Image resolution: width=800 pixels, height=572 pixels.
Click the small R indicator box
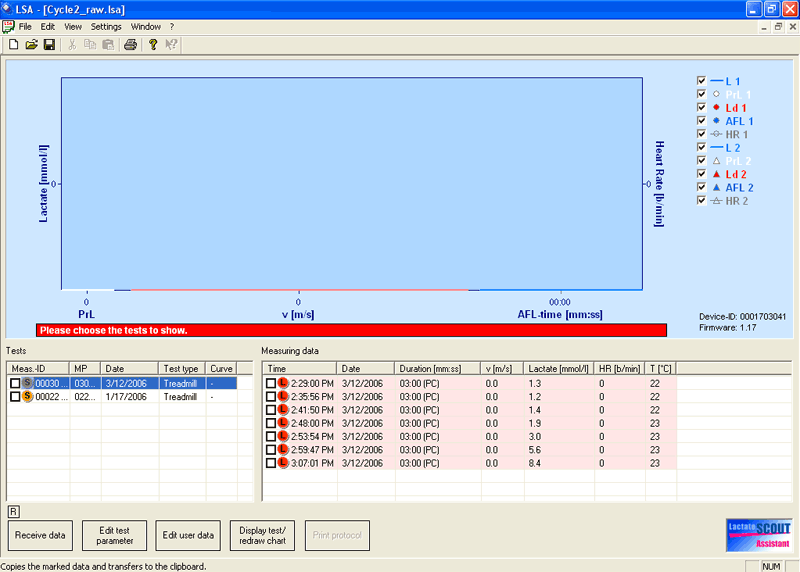(x=13, y=511)
